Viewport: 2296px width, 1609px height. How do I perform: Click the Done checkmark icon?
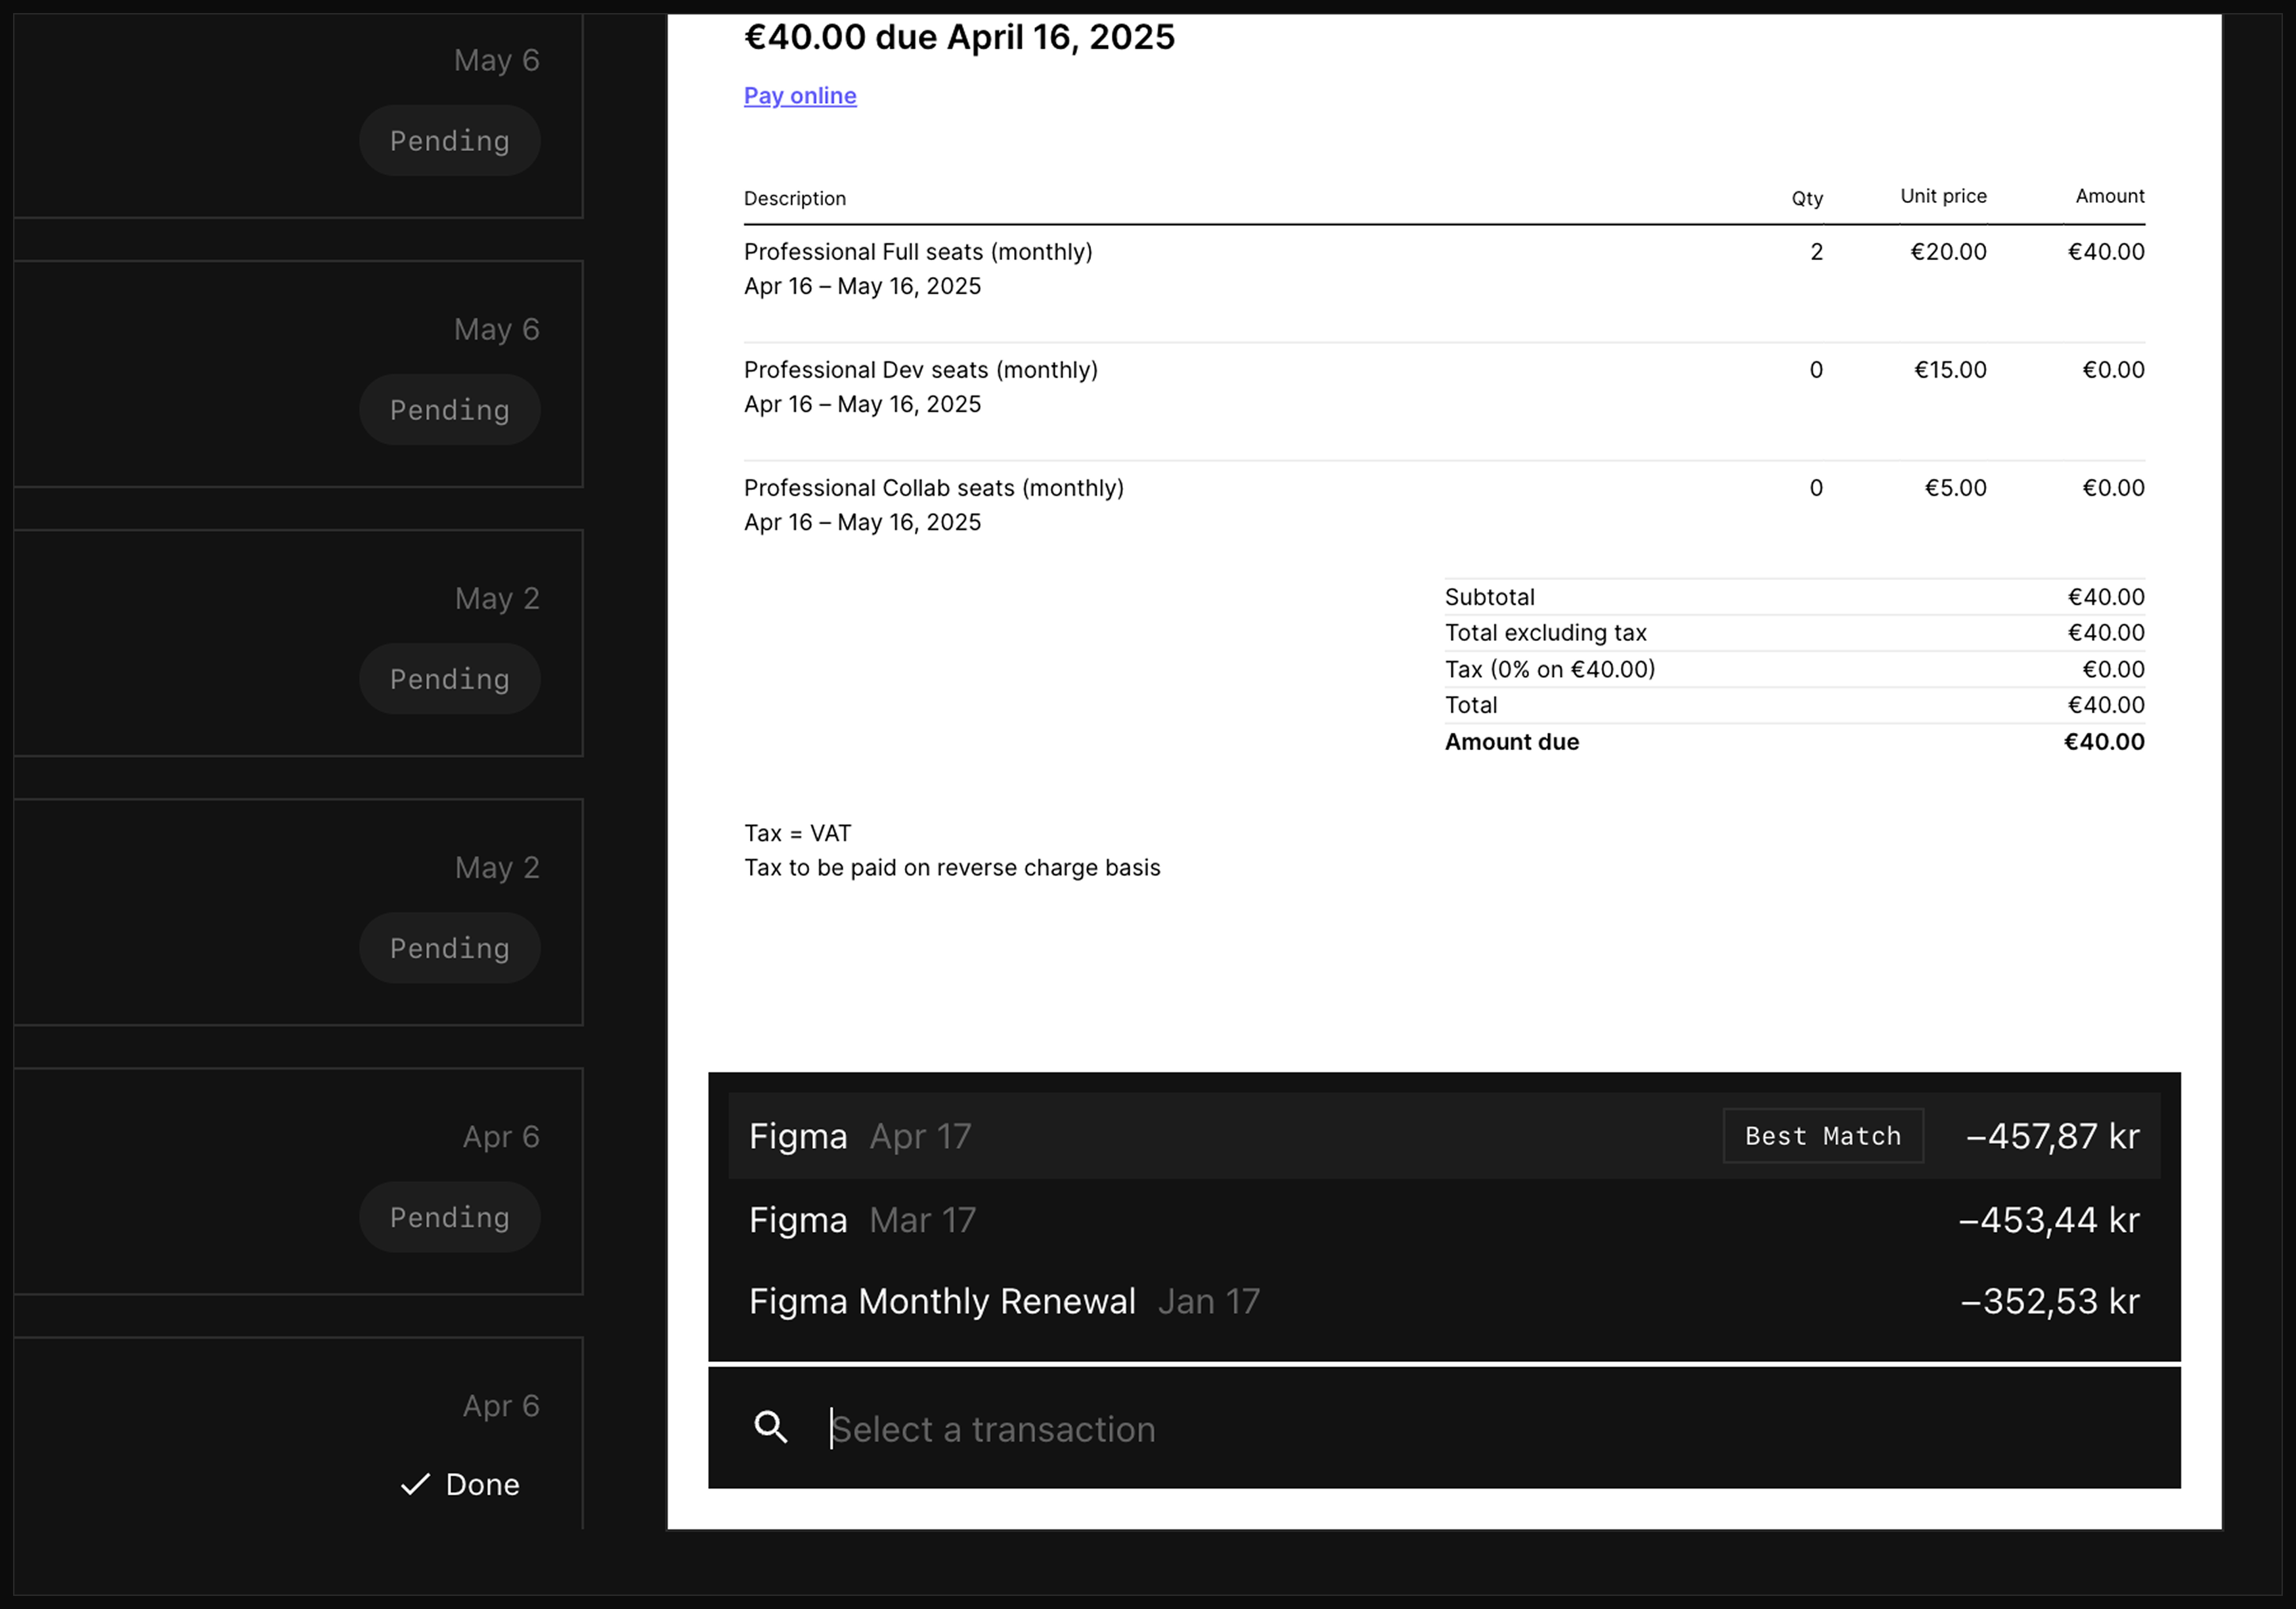(415, 1484)
